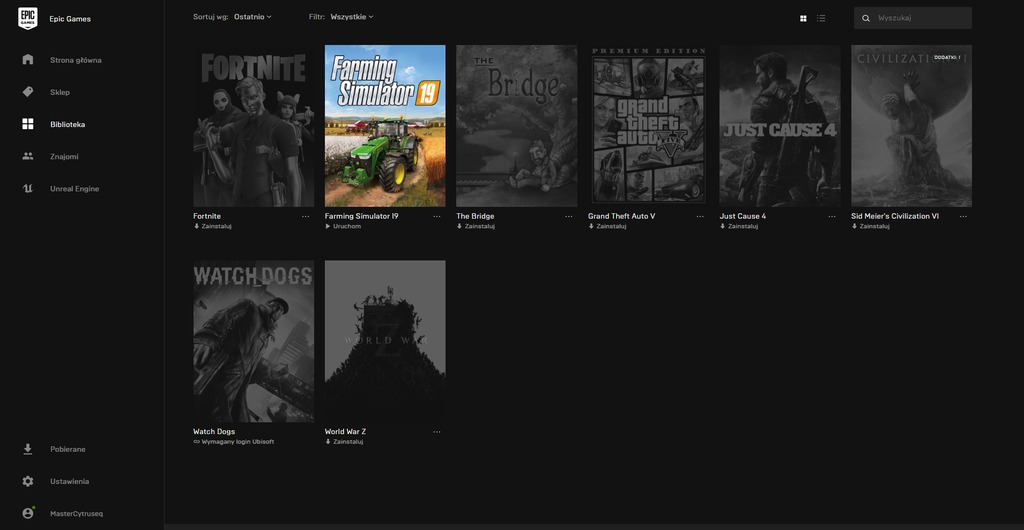
Task: Click the Epic Games logo icon
Action: [x=27, y=18]
